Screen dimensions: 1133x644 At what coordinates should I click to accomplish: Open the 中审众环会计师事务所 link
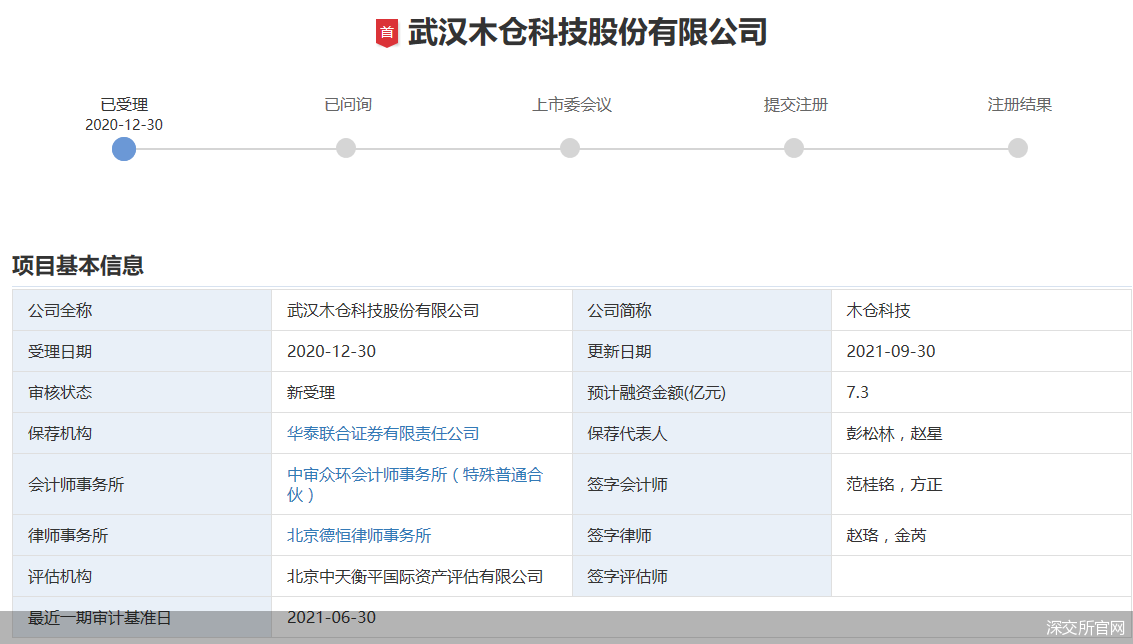click(415, 484)
